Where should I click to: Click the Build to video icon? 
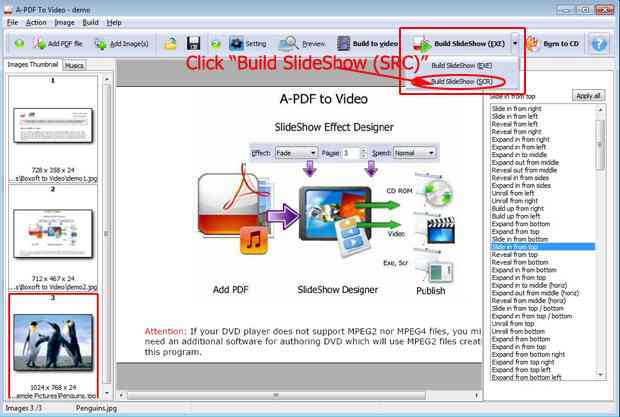[343, 43]
